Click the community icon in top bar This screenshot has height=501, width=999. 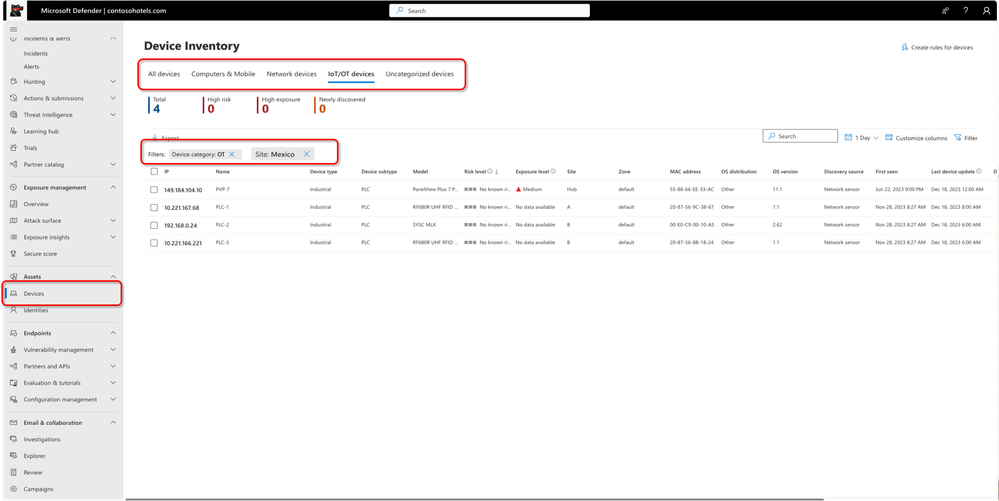click(946, 11)
